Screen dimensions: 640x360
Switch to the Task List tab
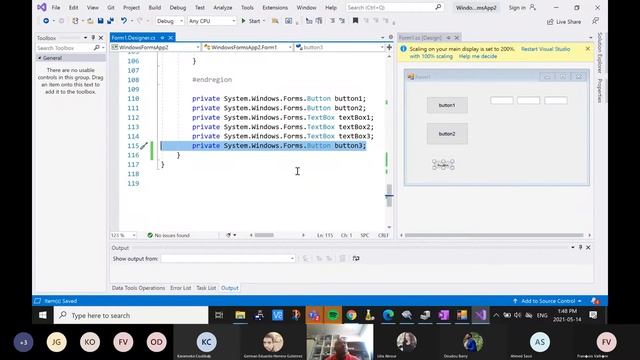point(206,288)
